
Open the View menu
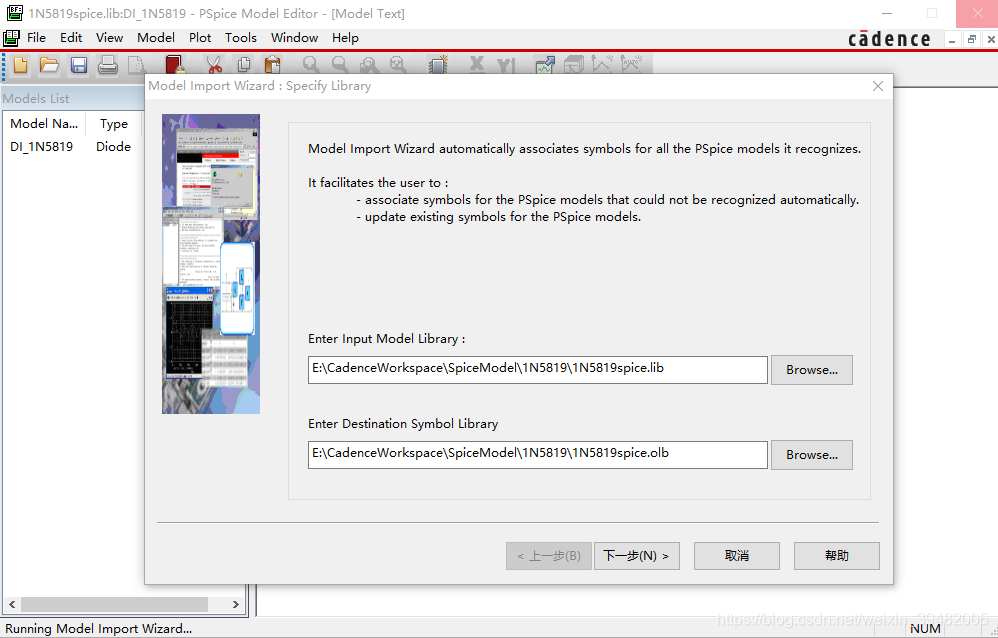(109, 38)
